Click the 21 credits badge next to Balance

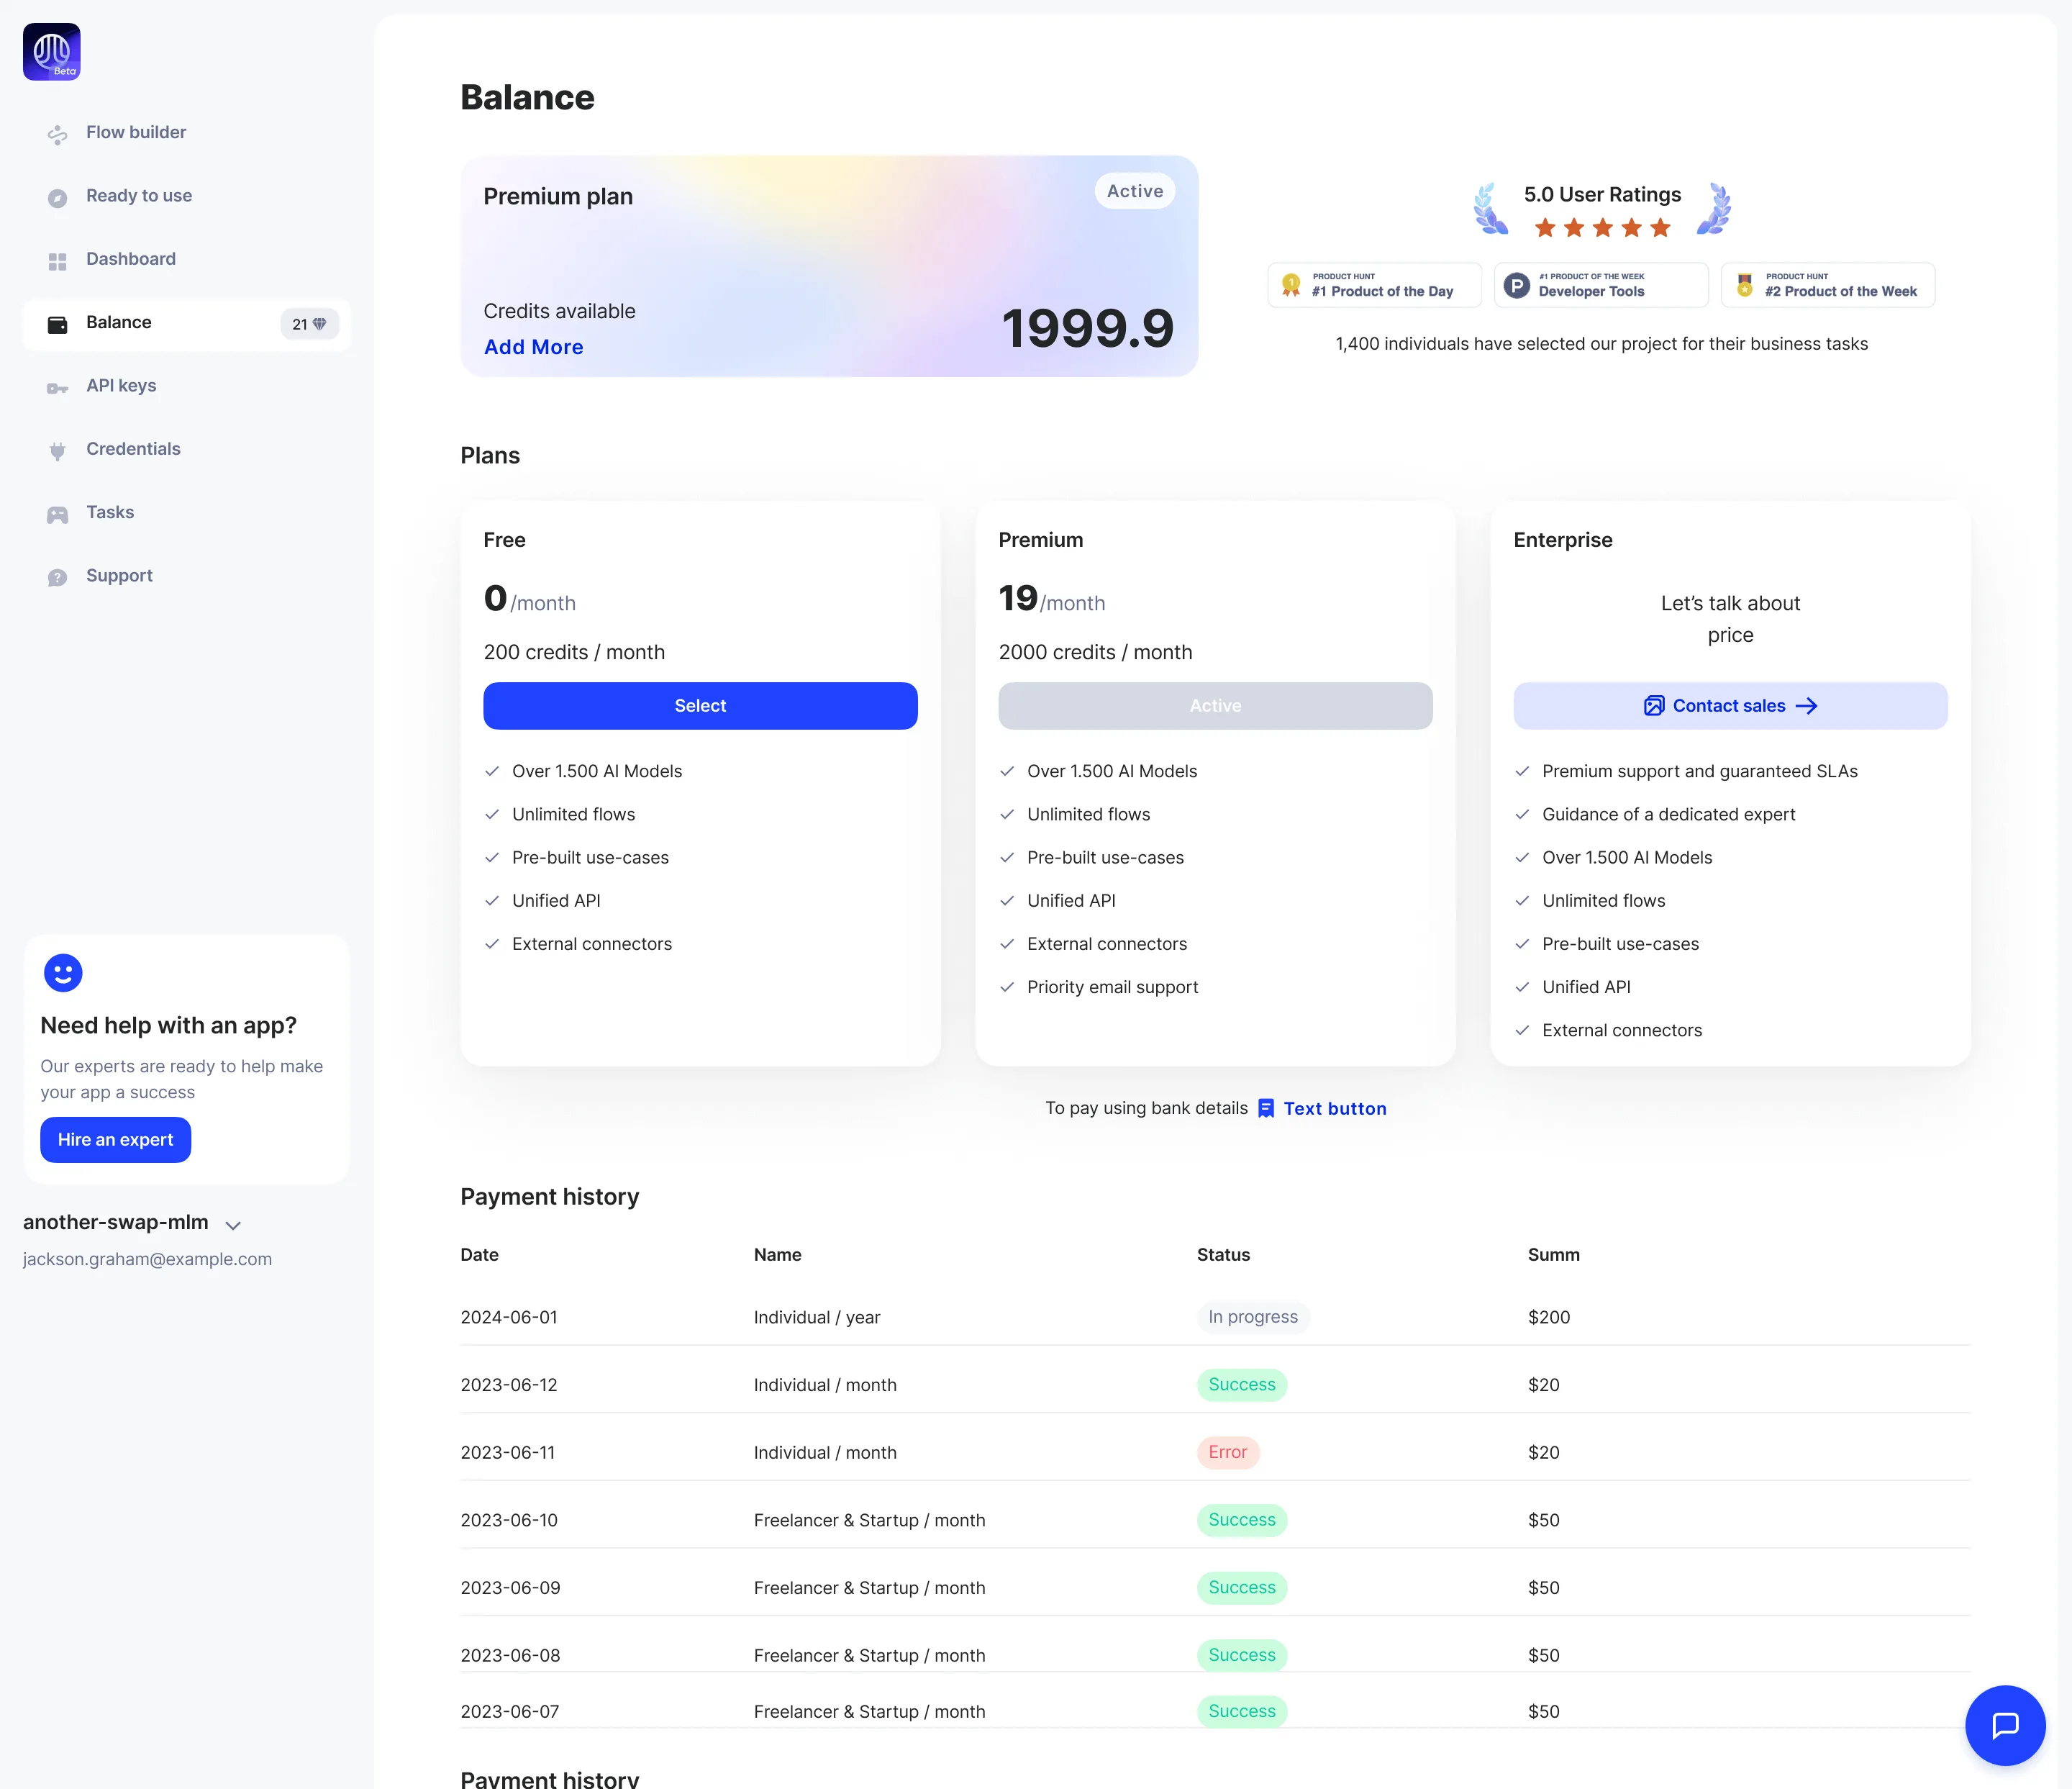[309, 323]
